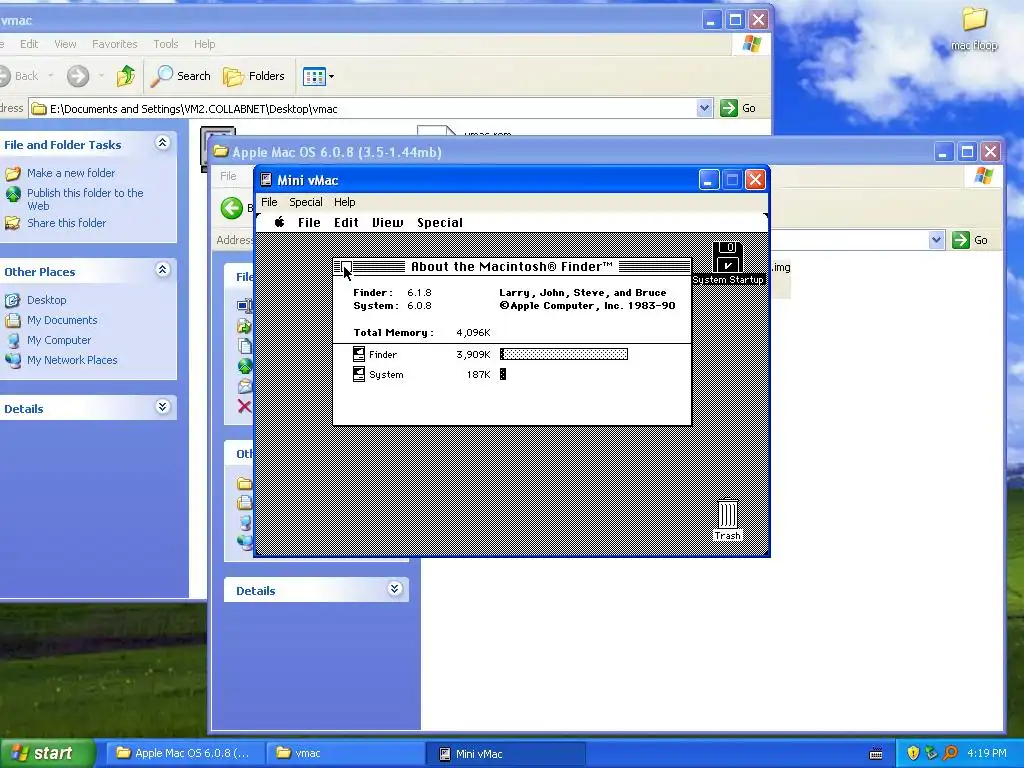The height and width of the screenshot is (768, 1024).
Task: Open My Network Places link
Action: (72, 360)
